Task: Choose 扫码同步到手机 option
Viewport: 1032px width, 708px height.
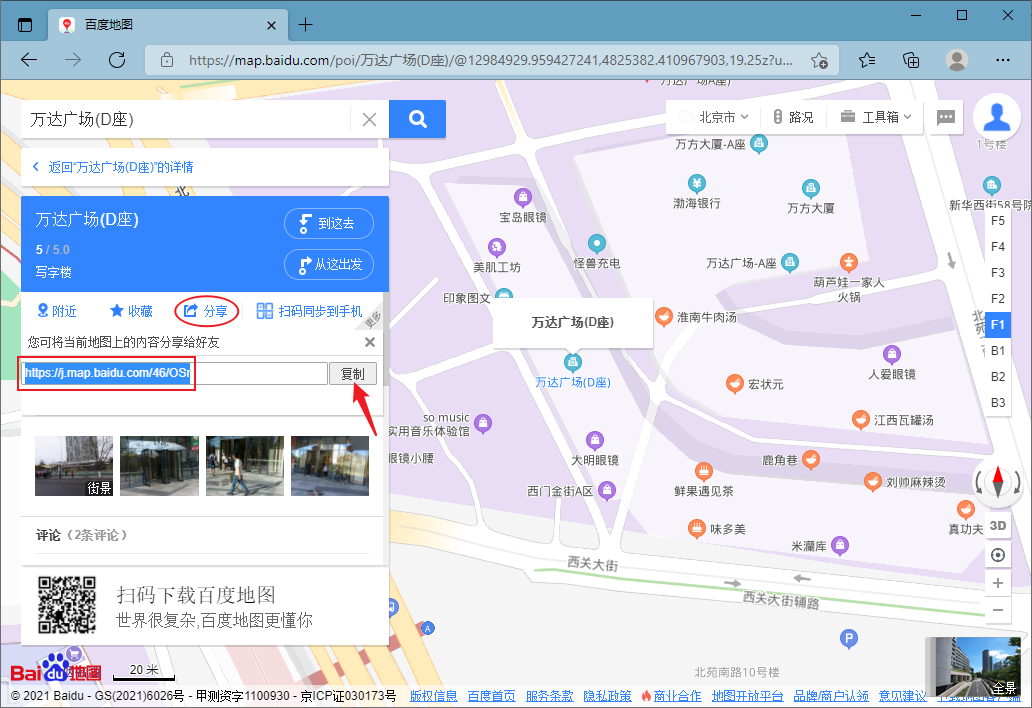Action: (309, 311)
